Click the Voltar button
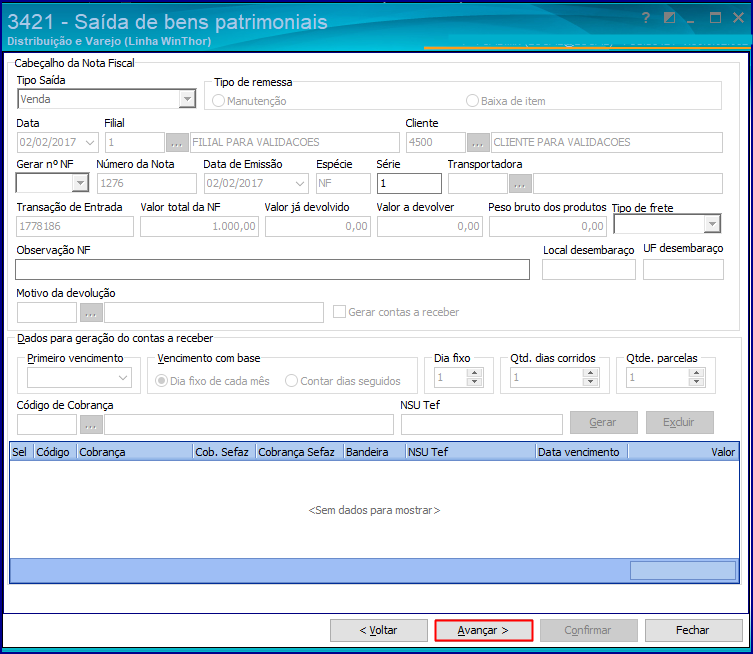This screenshot has height=654, width=753. point(378,630)
